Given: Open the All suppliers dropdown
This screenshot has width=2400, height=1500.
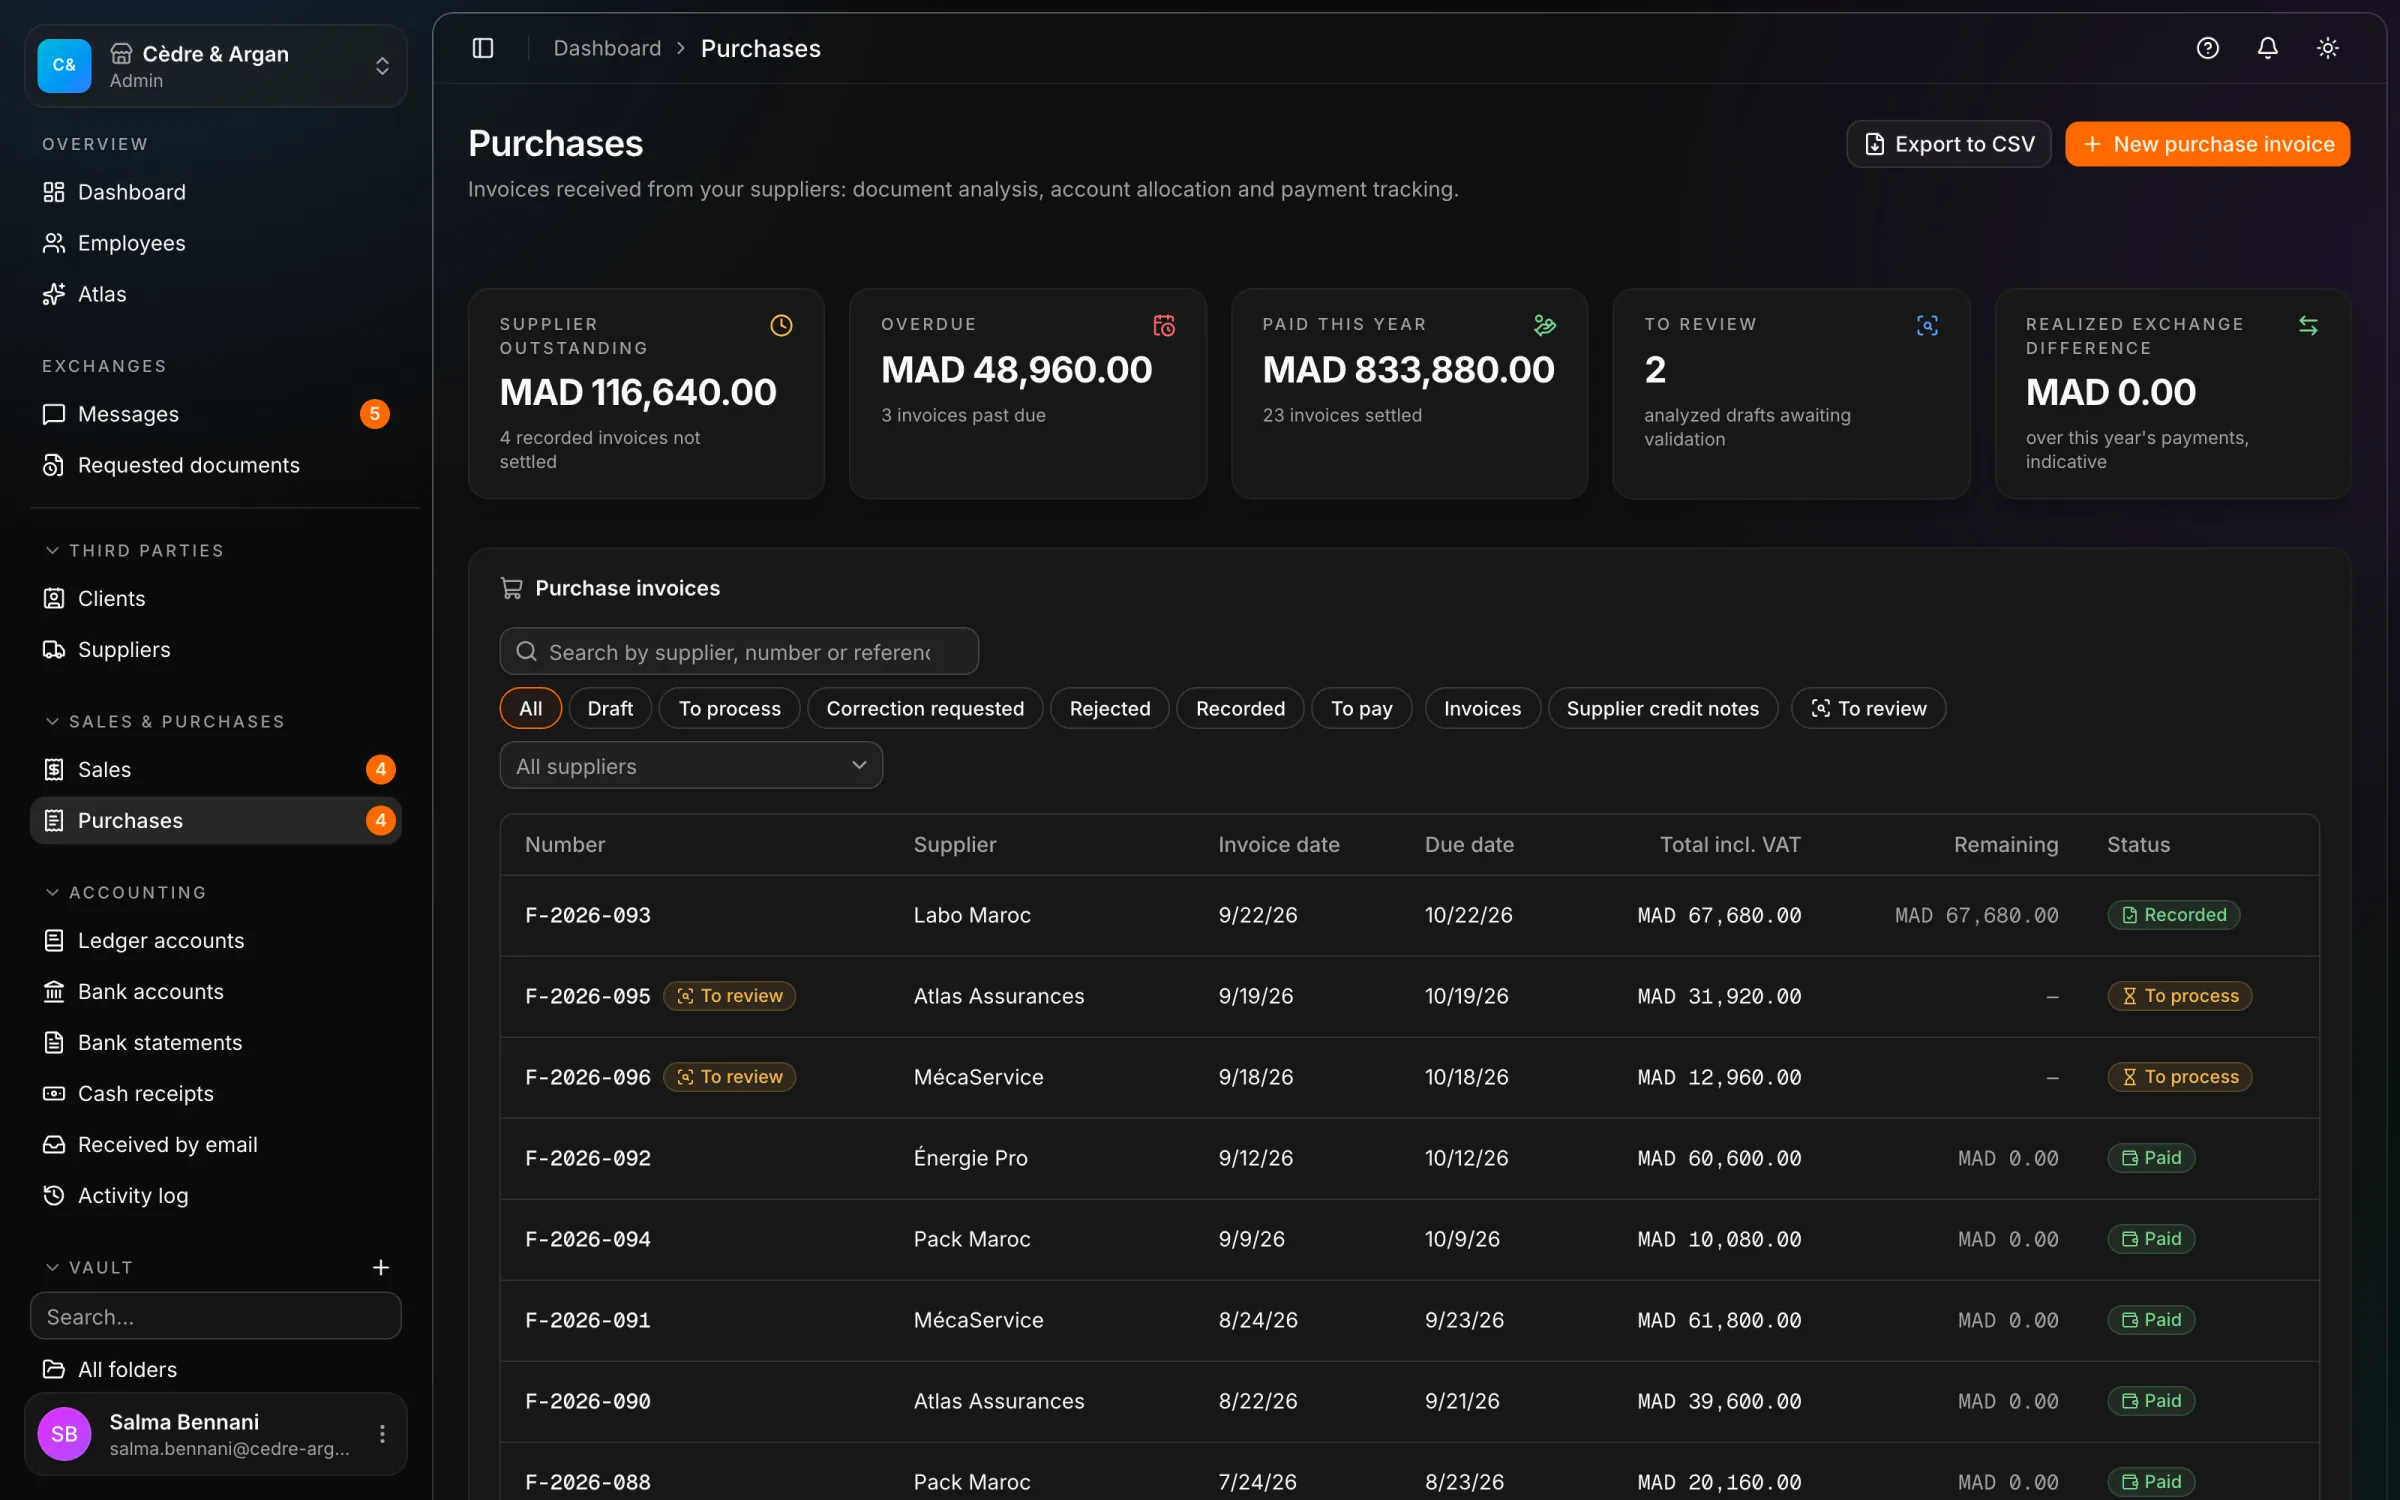Looking at the screenshot, I should (x=691, y=765).
